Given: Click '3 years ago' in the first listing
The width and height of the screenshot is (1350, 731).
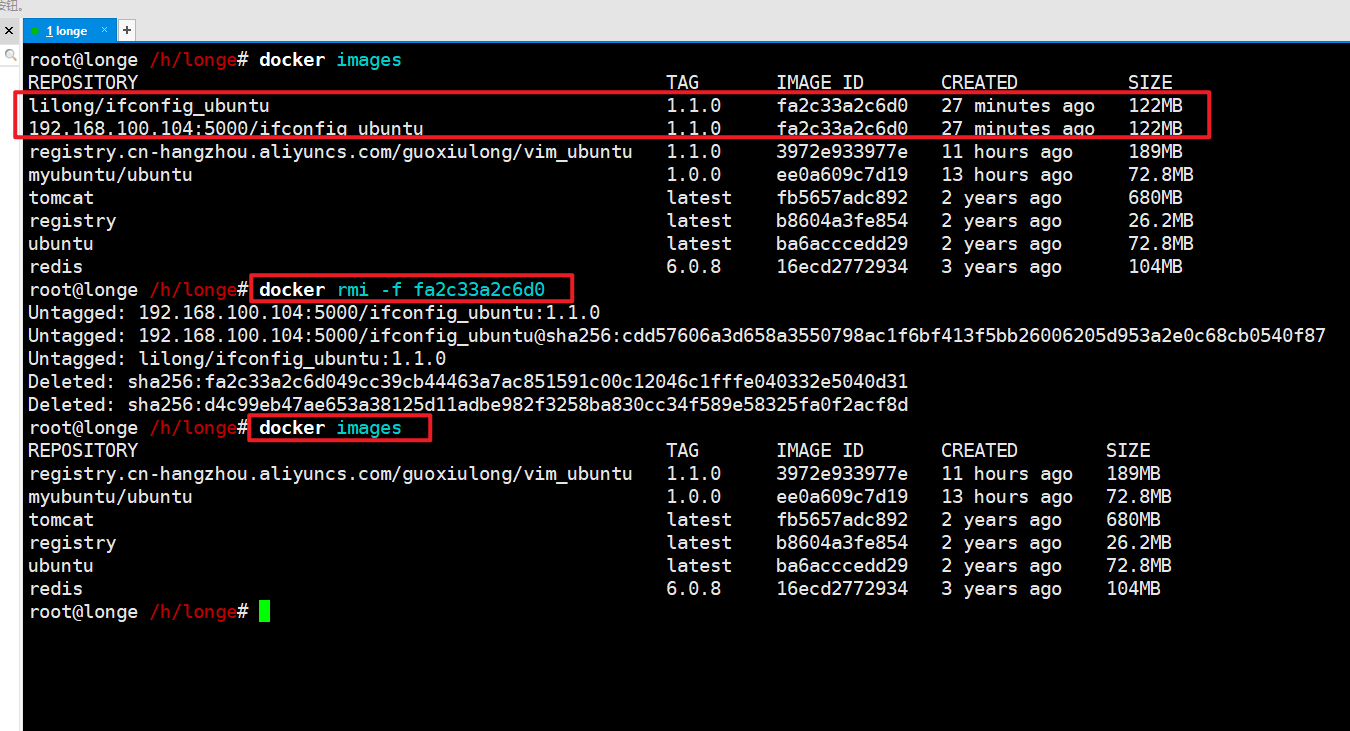Looking at the screenshot, I should pyautogui.click(x=1001, y=267).
